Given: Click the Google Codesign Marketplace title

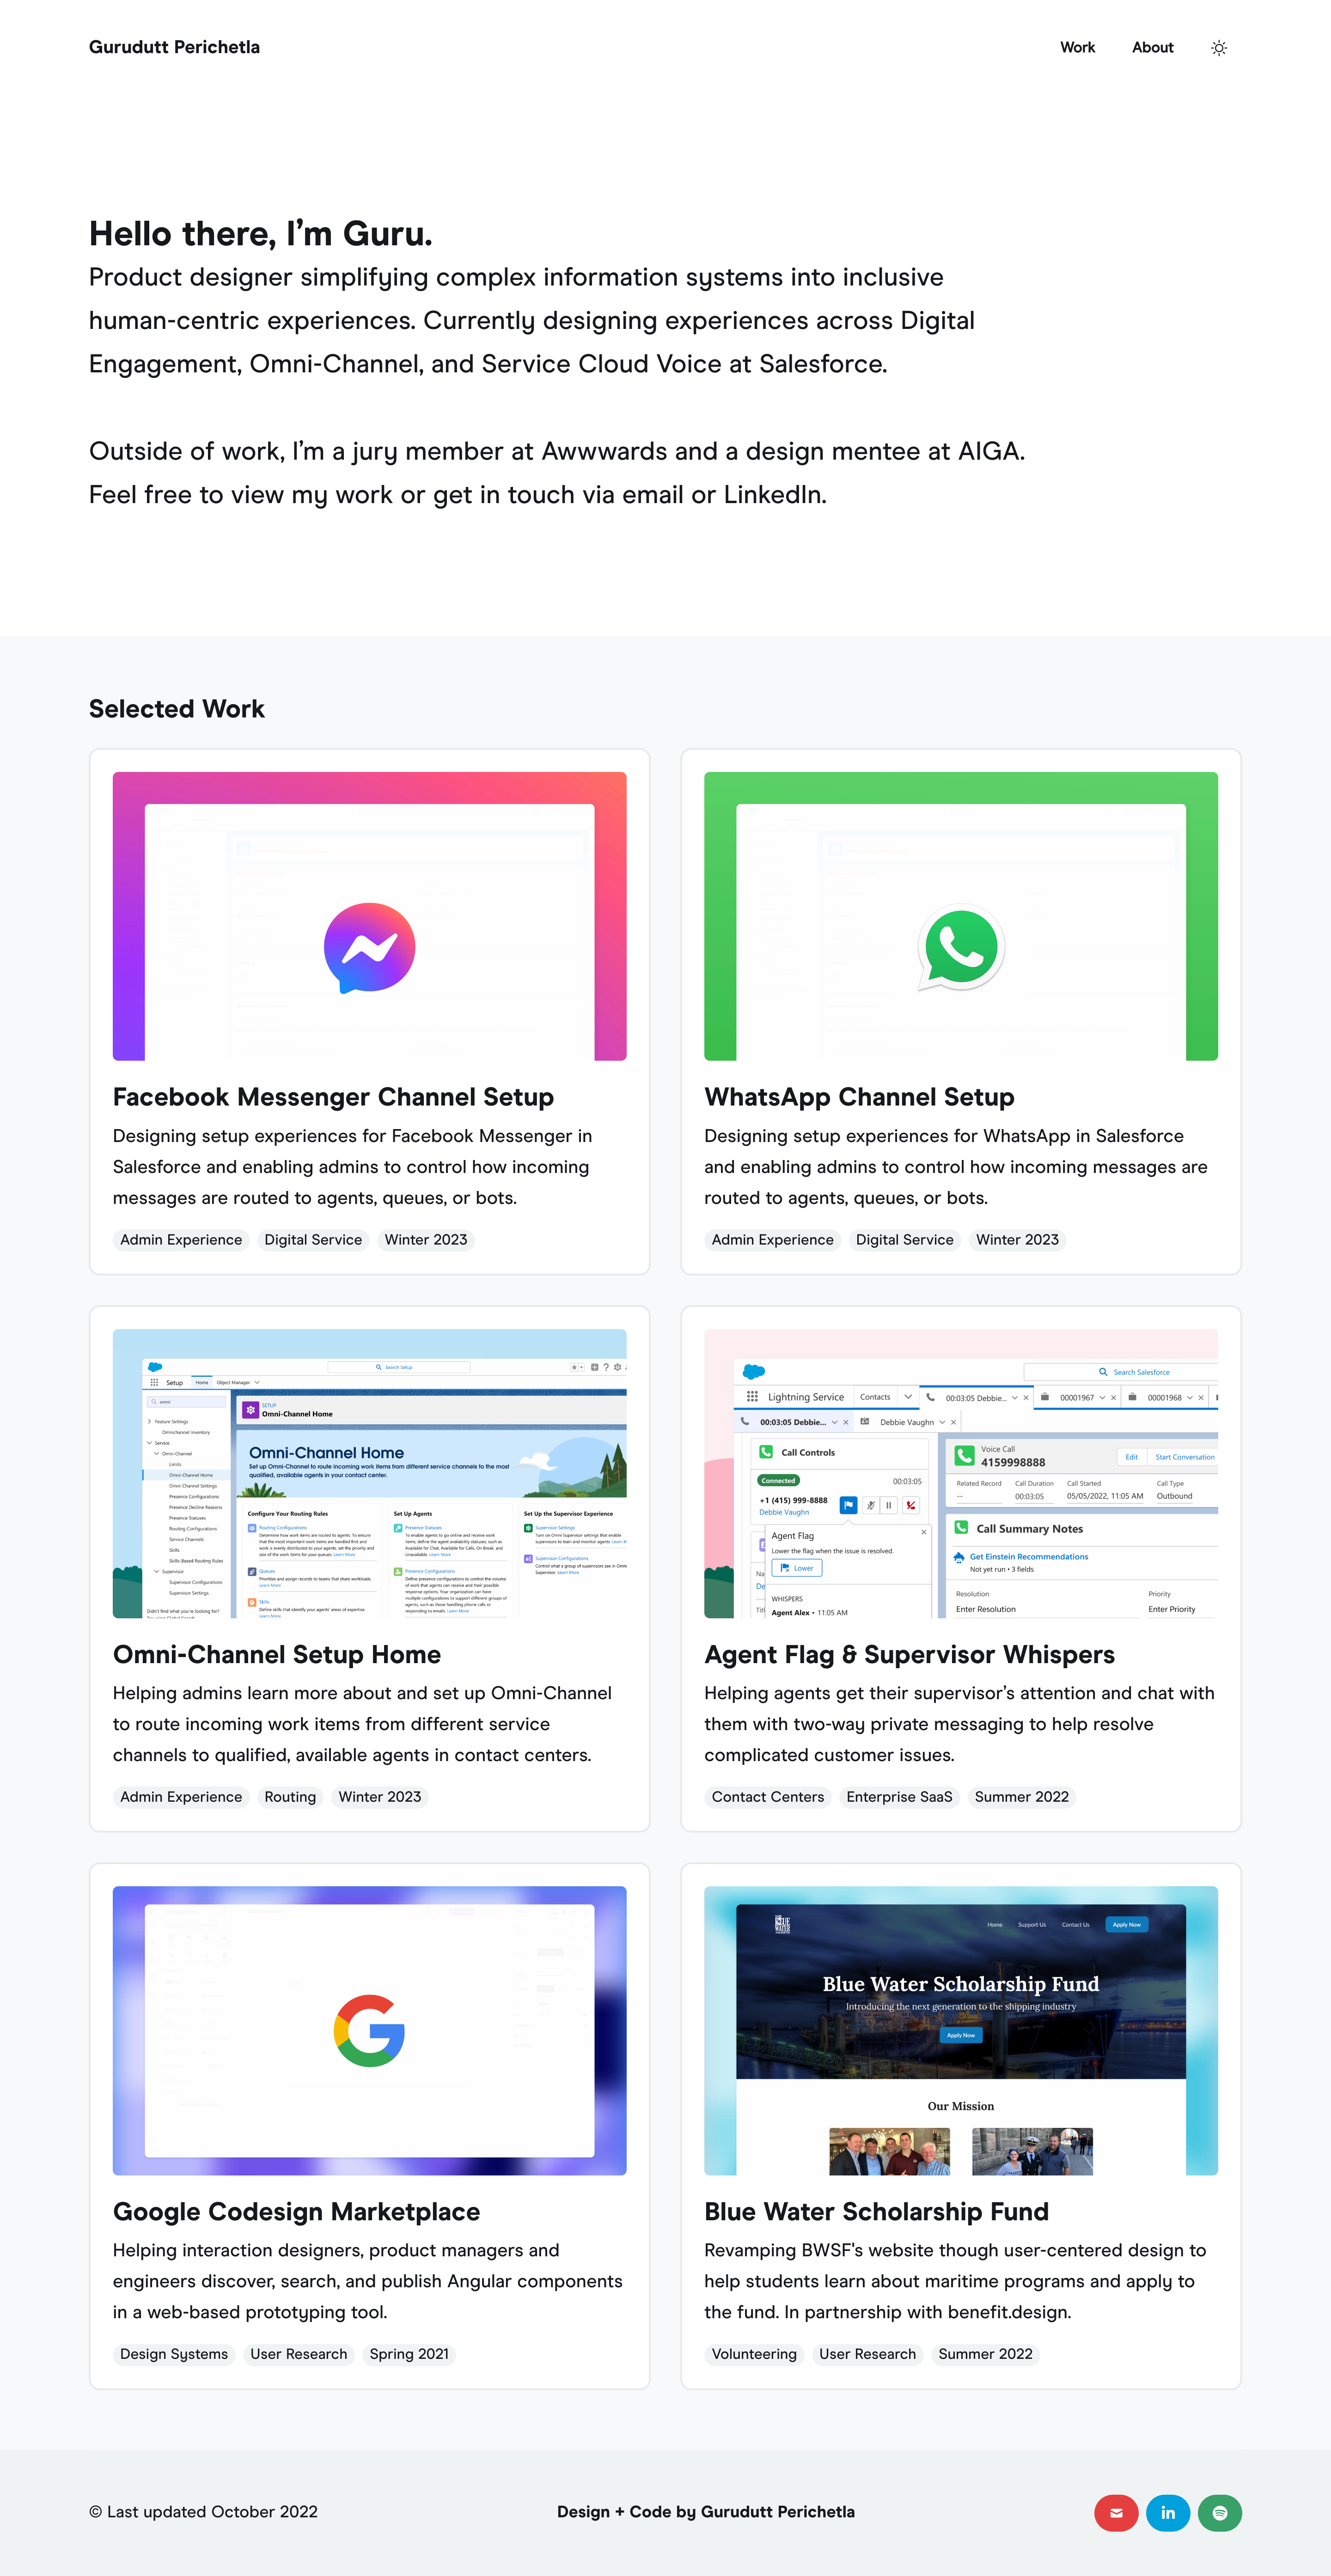Looking at the screenshot, I should click(x=296, y=2212).
